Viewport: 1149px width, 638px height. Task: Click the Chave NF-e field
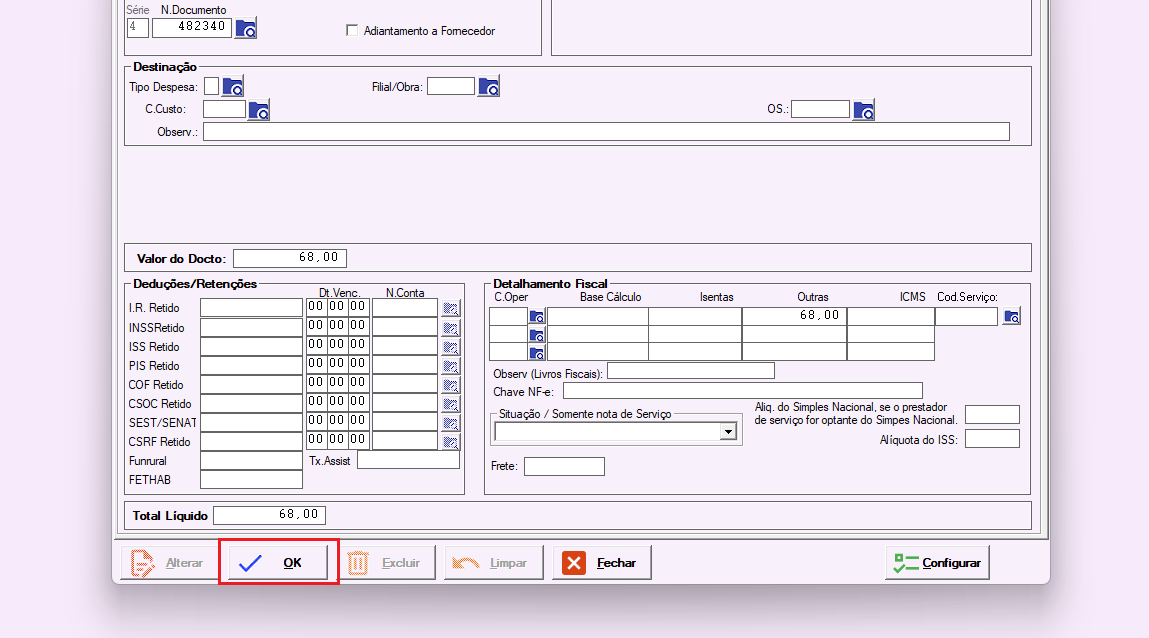click(743, 390)
